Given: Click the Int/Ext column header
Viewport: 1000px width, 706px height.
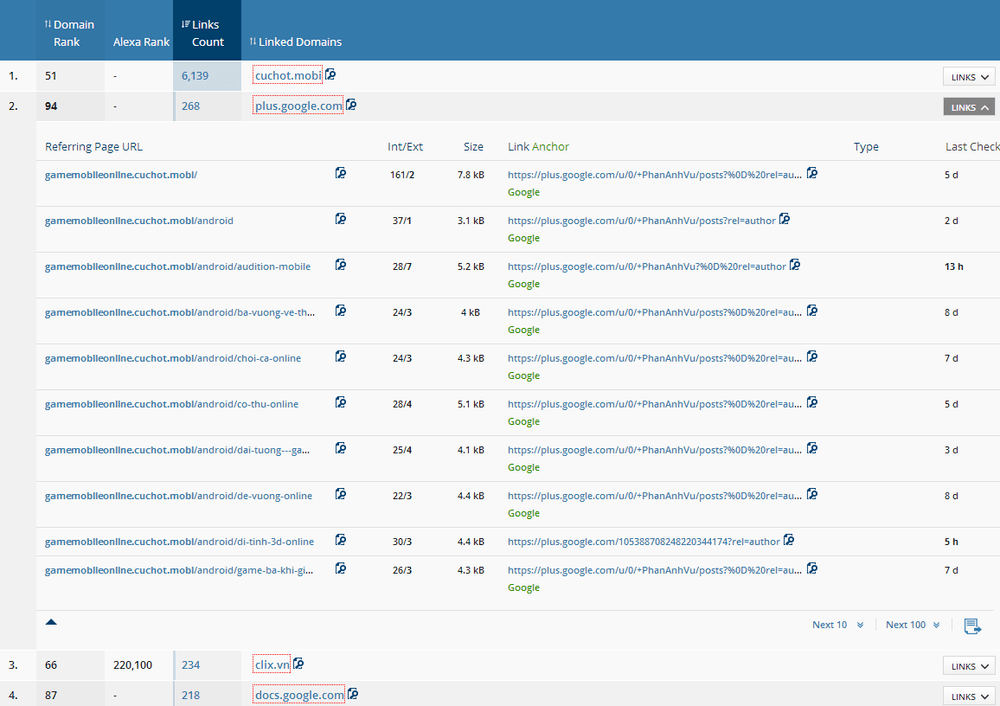Looking at the screenshot, I should click(x=405, y=147).
